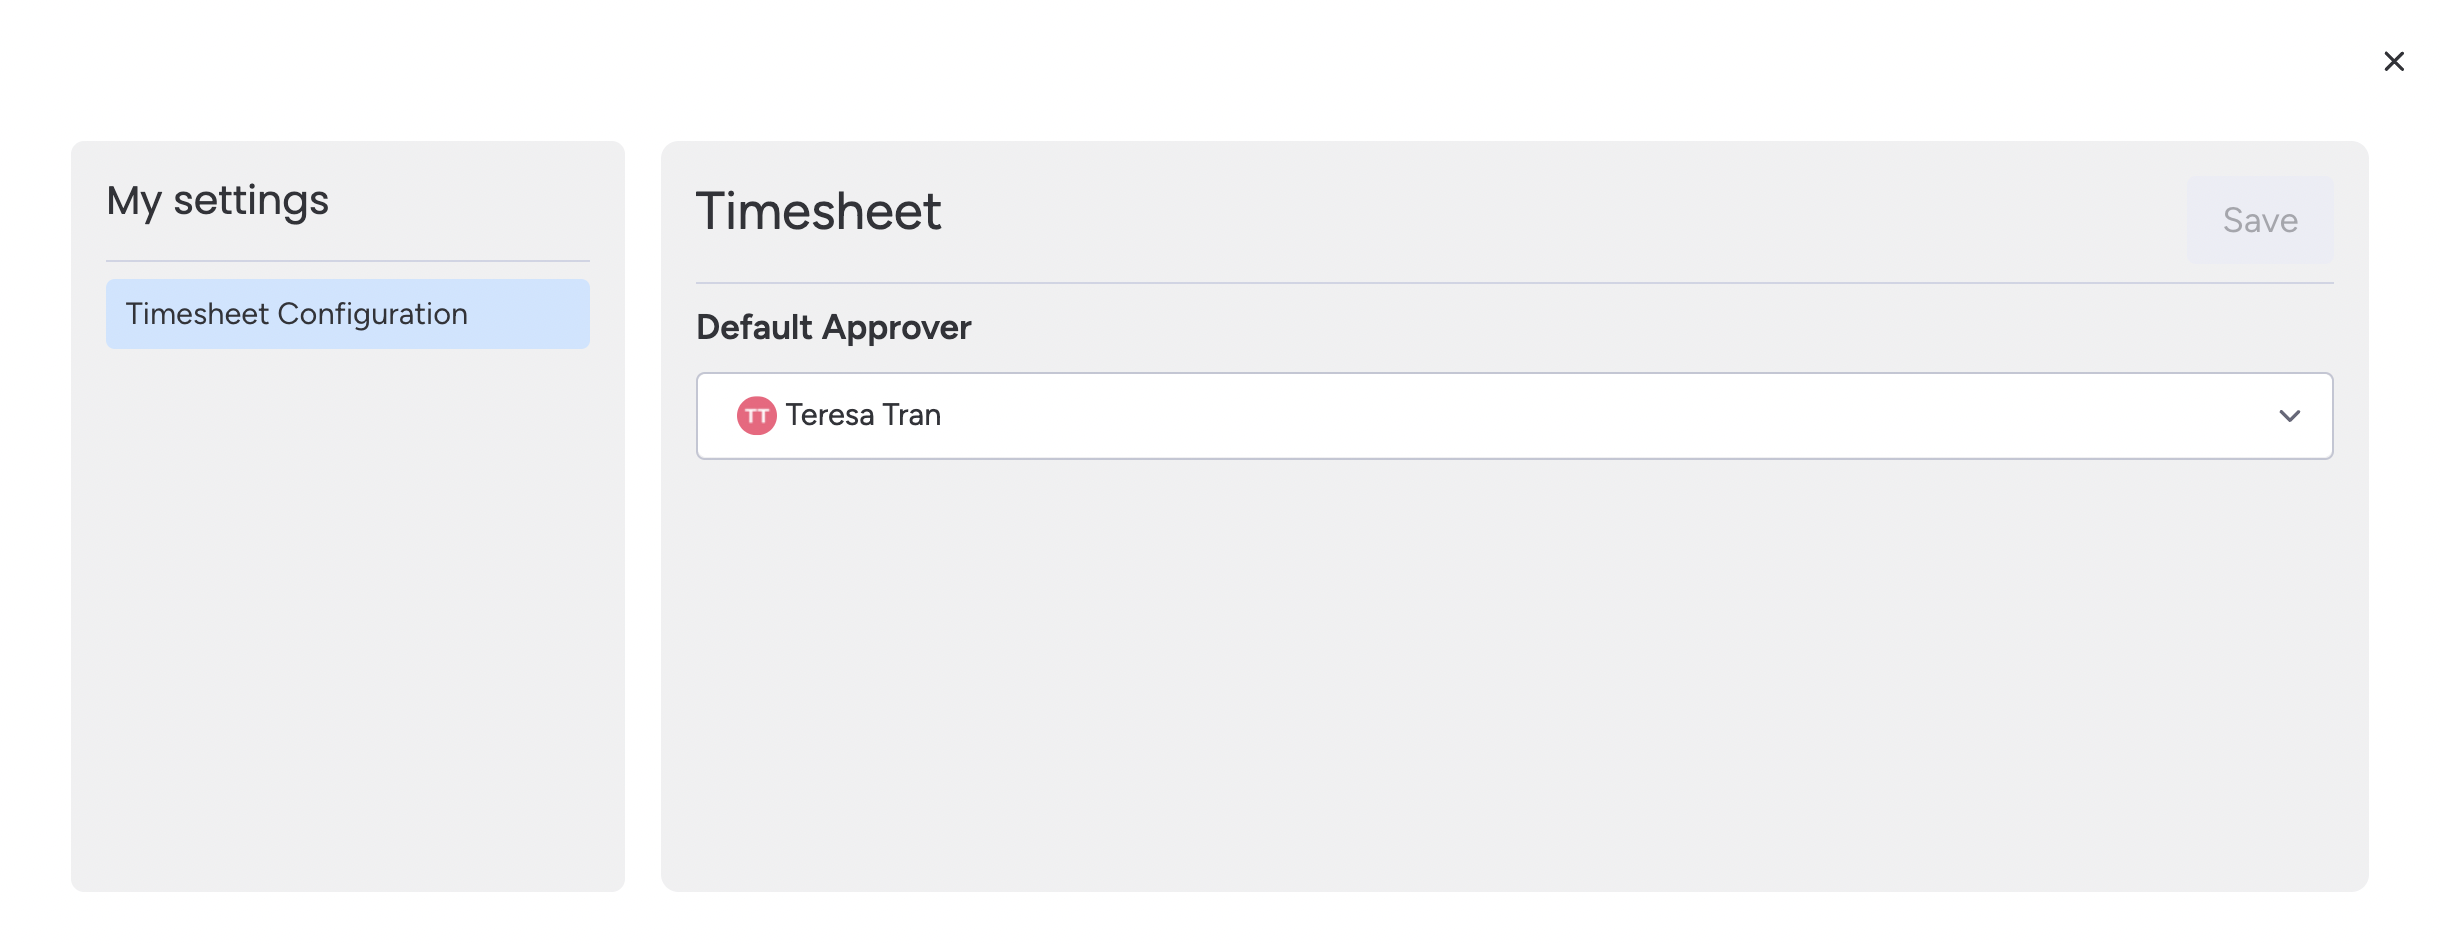This screenshot has height=944, width=2440.
Task: Click the My settings heading
Action: (217, 200)
